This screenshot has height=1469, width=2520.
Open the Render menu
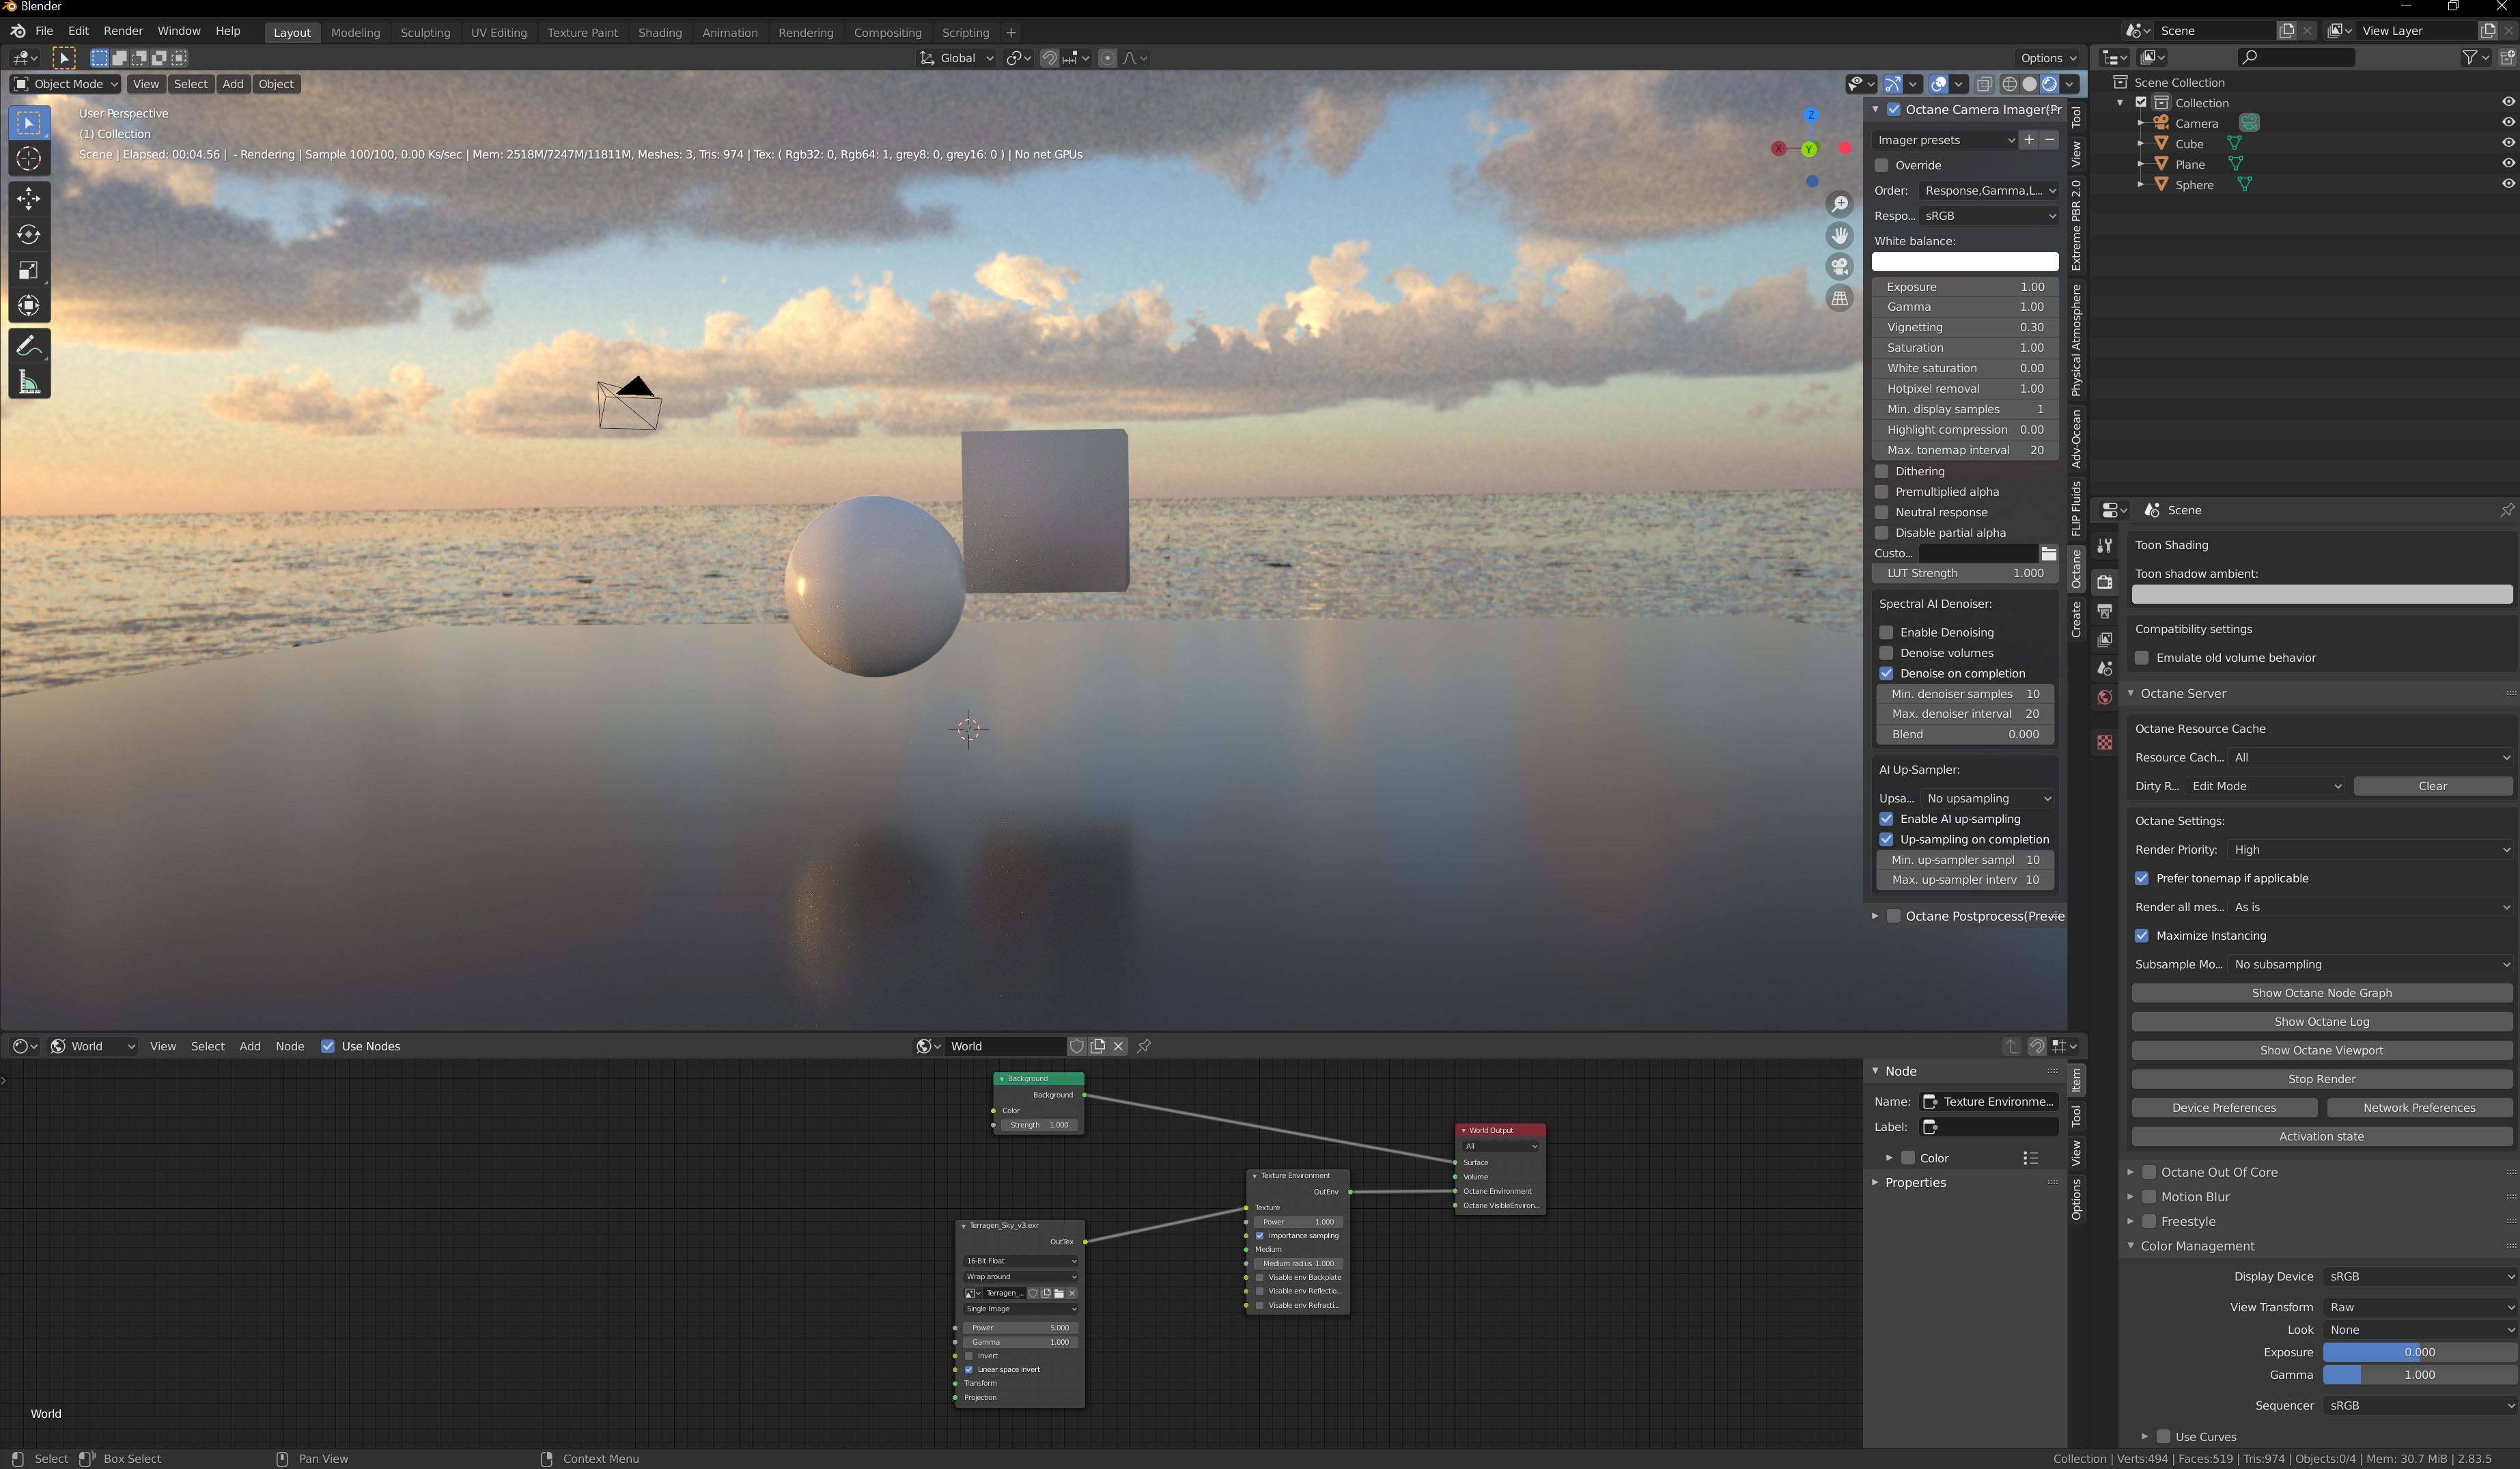point(123,31)
